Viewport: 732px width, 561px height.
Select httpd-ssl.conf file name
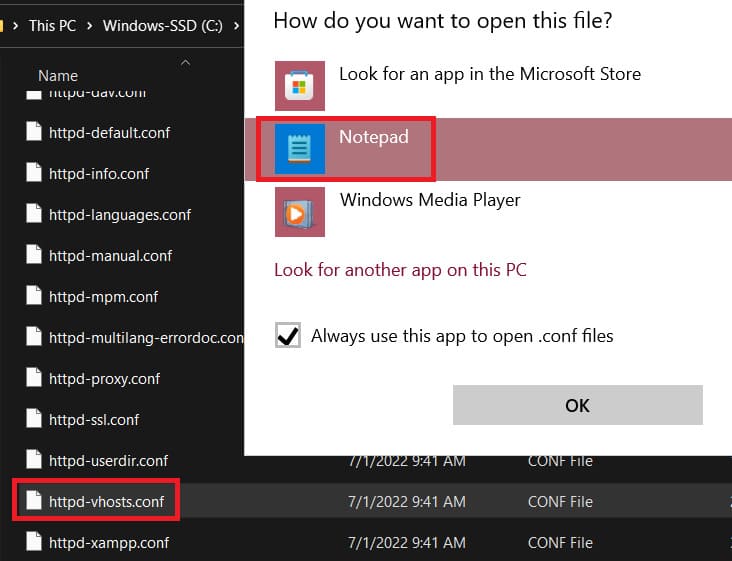click(x=94, y=420)
